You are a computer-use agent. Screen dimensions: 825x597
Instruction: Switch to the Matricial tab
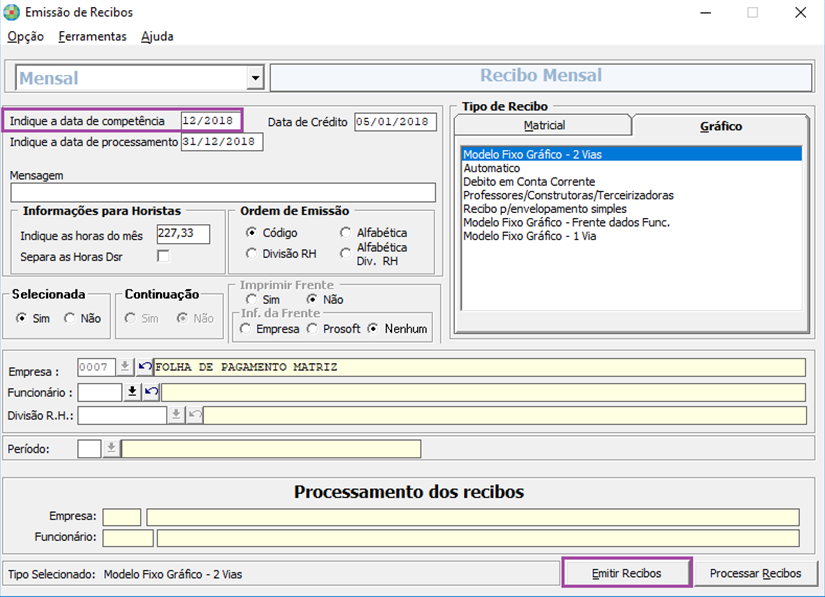tap(544, 125)
